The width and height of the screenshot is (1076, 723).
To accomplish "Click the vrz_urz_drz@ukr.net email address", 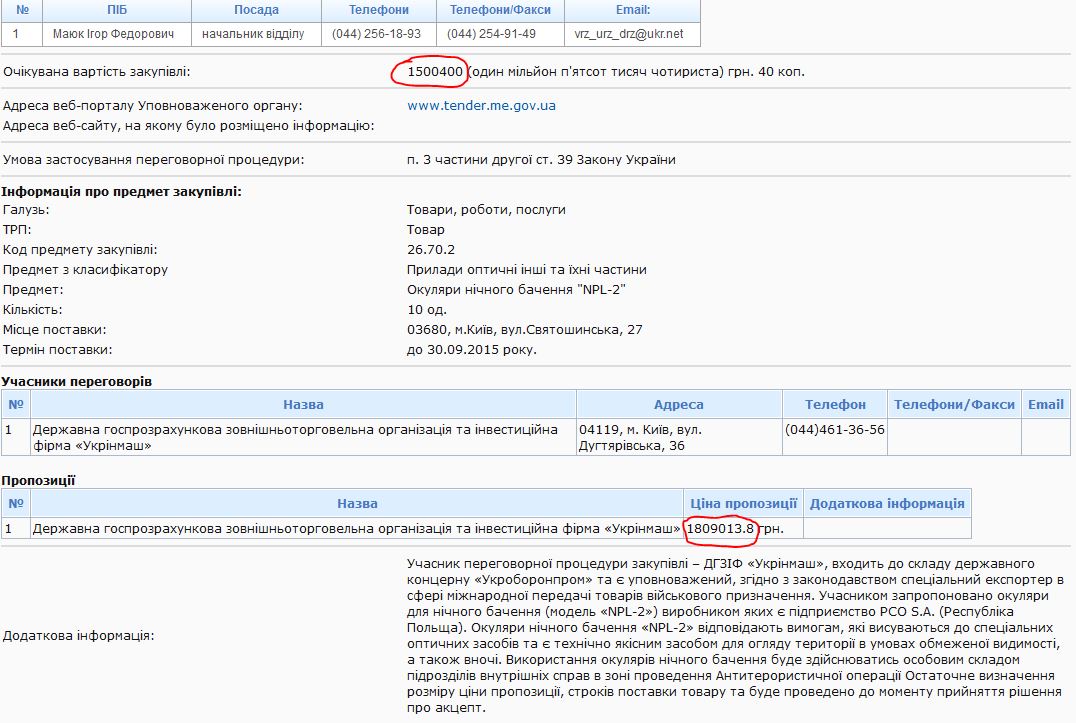I will pos(628,34).
